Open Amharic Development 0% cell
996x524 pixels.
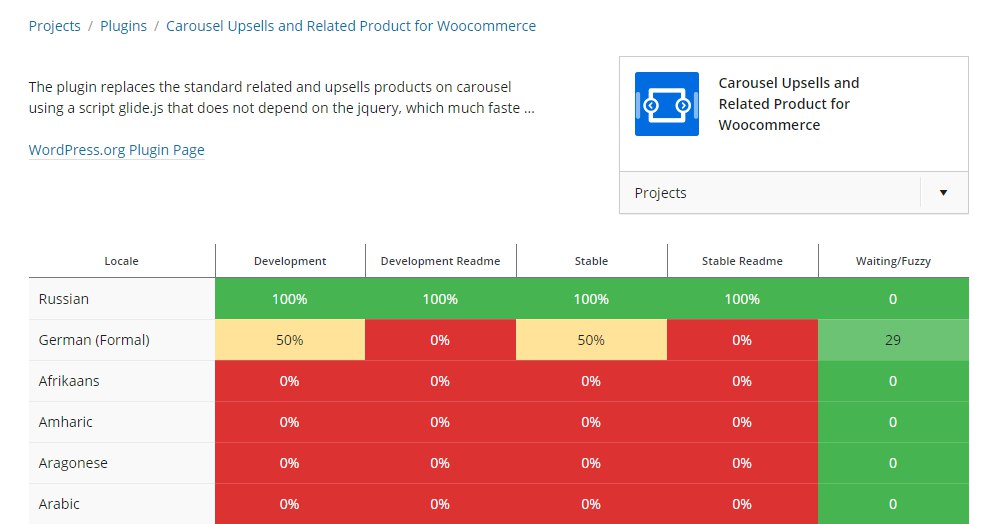[x=290, y=422]
